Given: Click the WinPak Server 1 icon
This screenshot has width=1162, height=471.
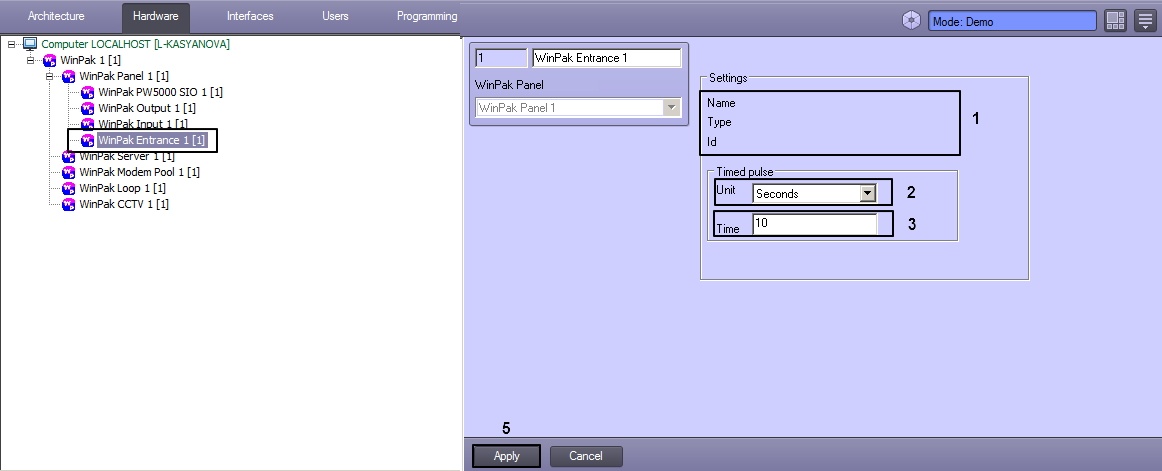Looking at the screenshot, I should coord(69,156).
